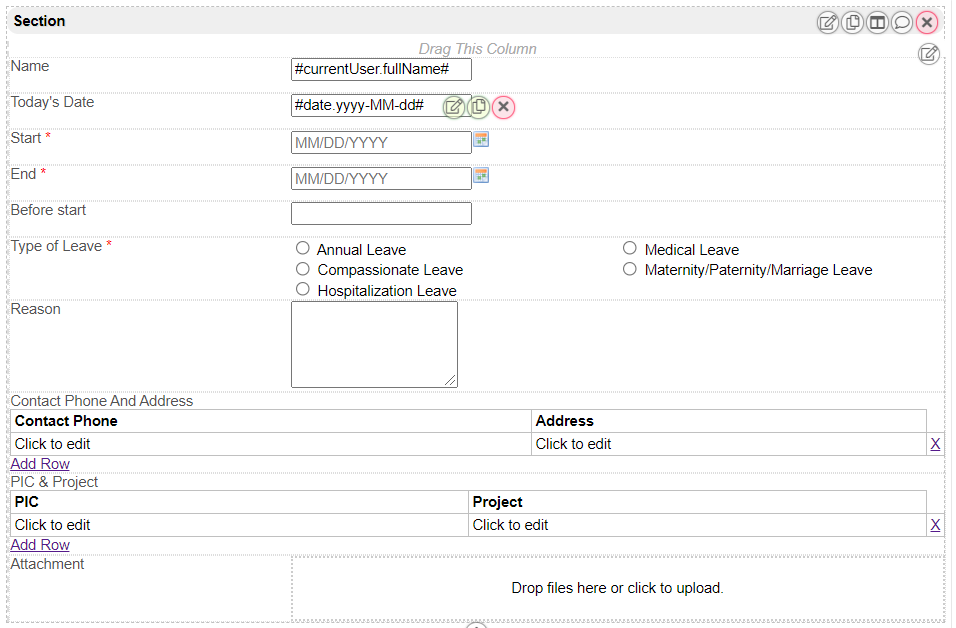This screenshot has height=628, width=956.
Task: Click the Attachment file upload drop zone
Action: [x=617, y=588]
